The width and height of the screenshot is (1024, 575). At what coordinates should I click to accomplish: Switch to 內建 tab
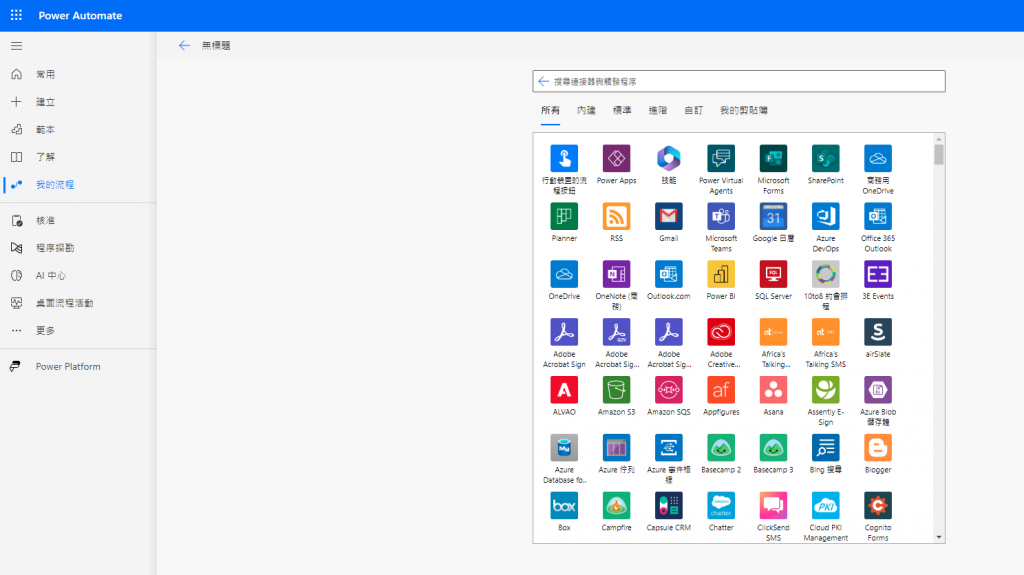pos(586,110)
